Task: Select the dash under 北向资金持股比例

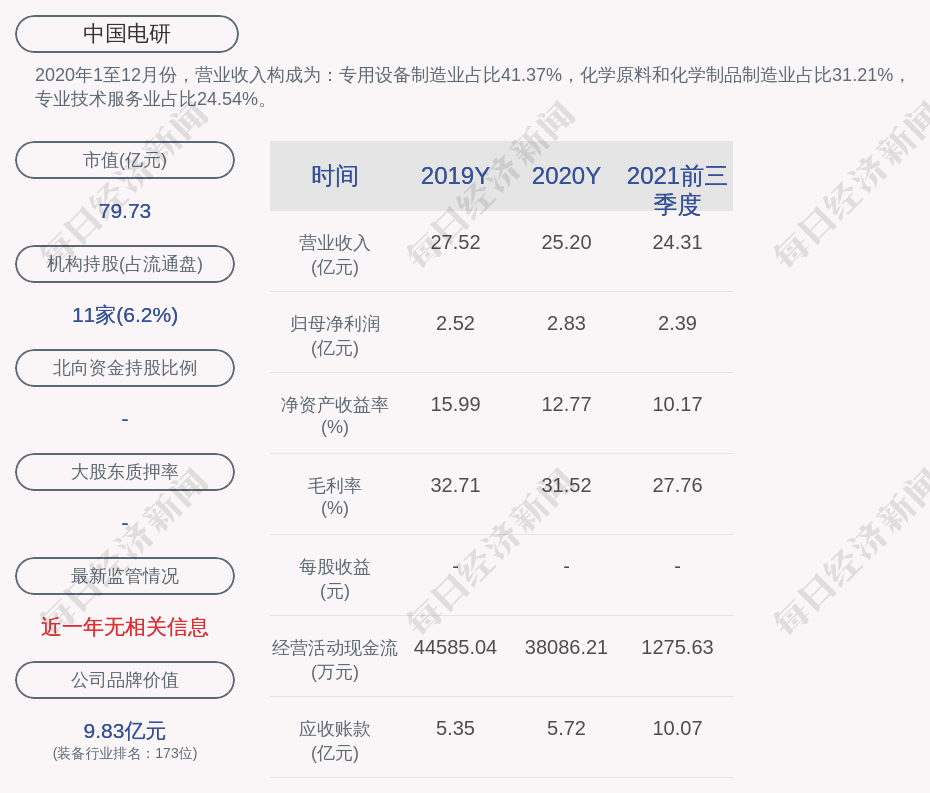Action: point(125,420)
